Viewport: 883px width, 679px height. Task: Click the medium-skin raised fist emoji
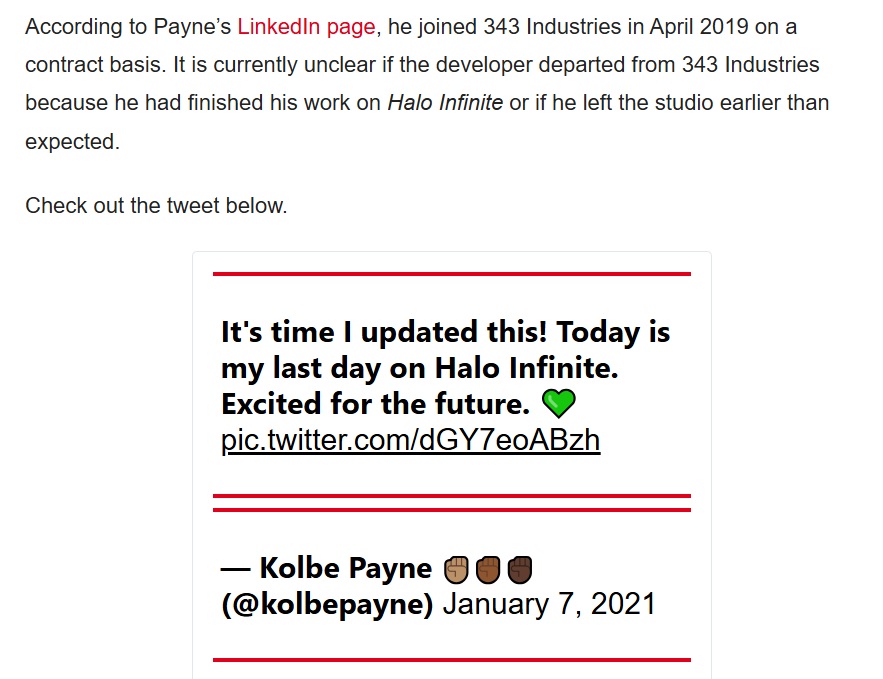coord(488,569)
